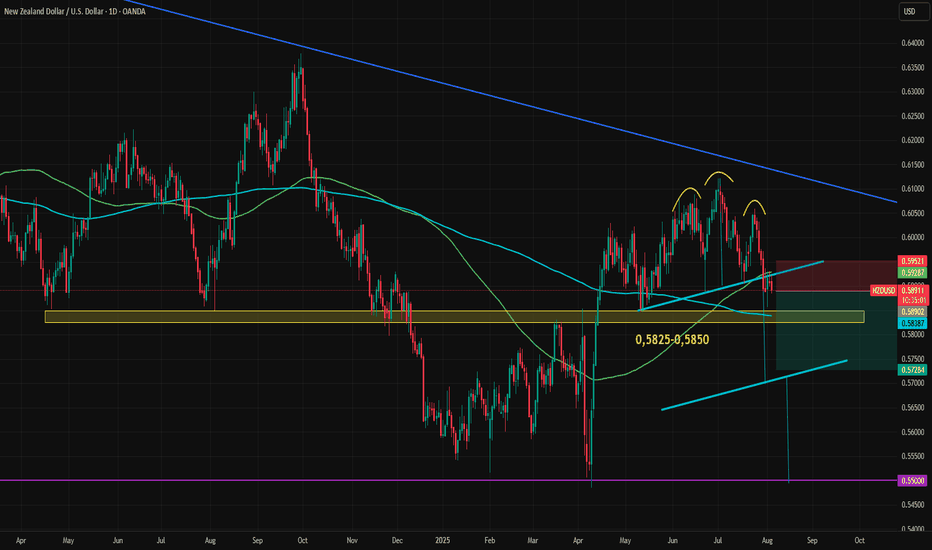Select the yellow support zone rectangle
Image resolution: width=932 pixels, height=550 pixels.
click(x=455, y=317)
